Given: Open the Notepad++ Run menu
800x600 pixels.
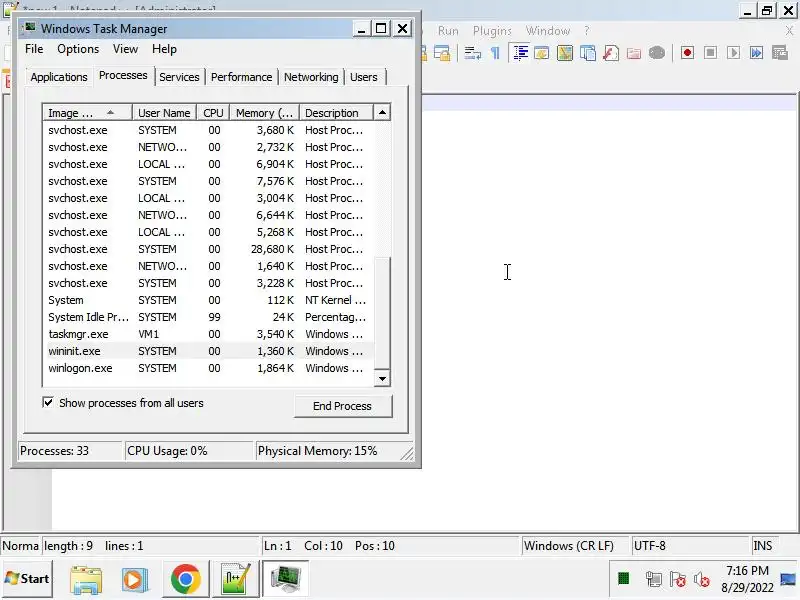Looking at the screenshot, I should point(448,31).
